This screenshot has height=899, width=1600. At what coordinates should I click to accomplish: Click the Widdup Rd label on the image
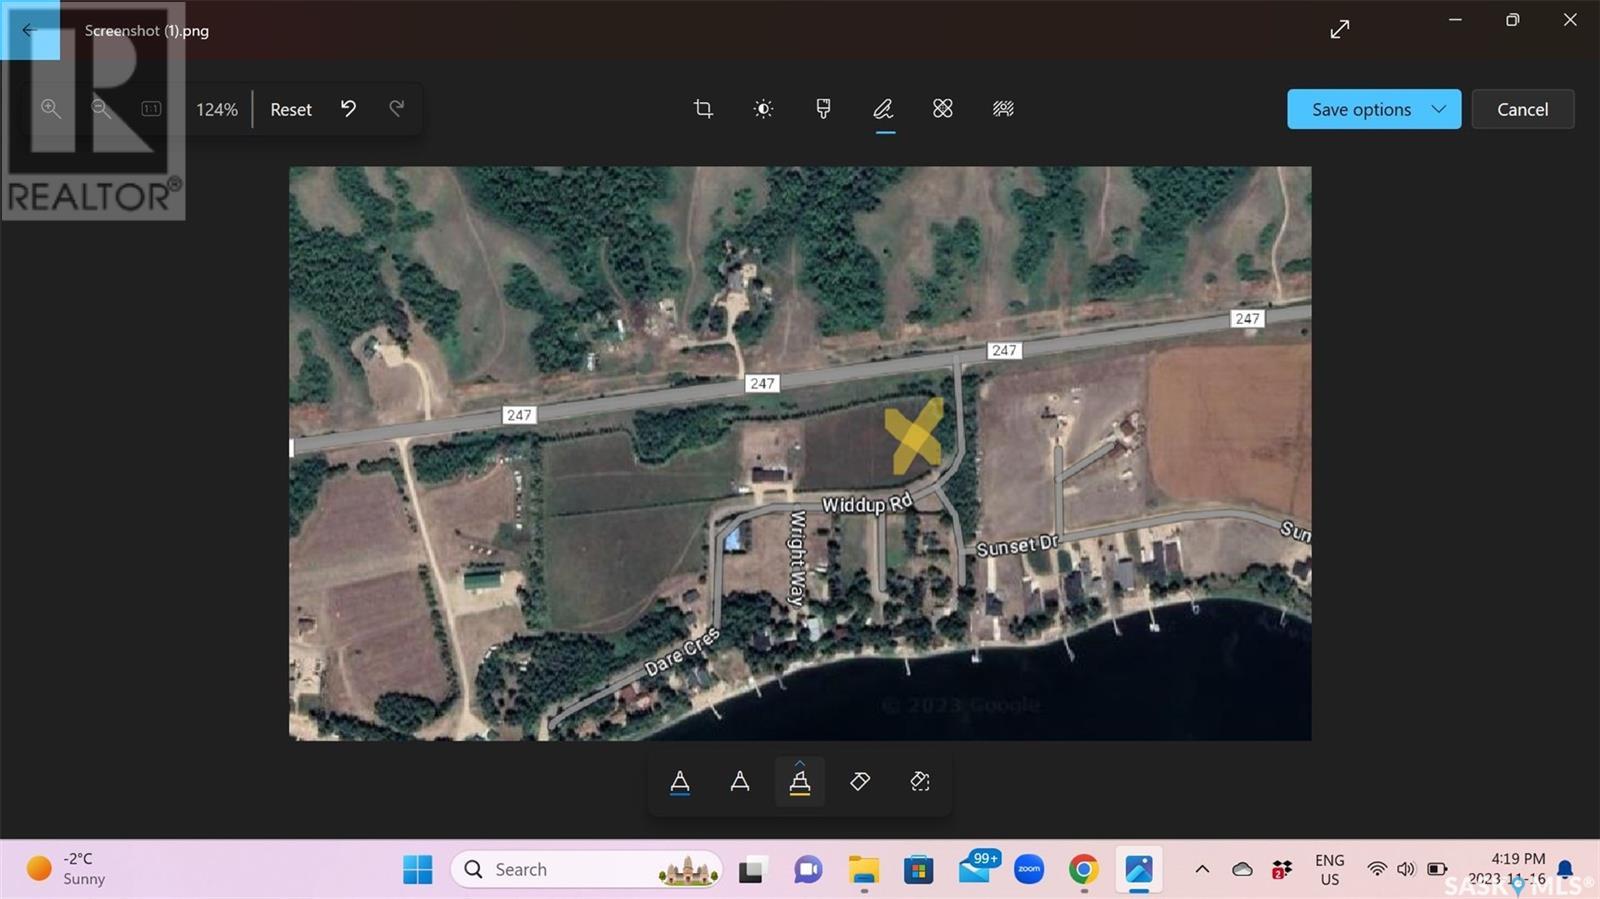click(867, 503)
